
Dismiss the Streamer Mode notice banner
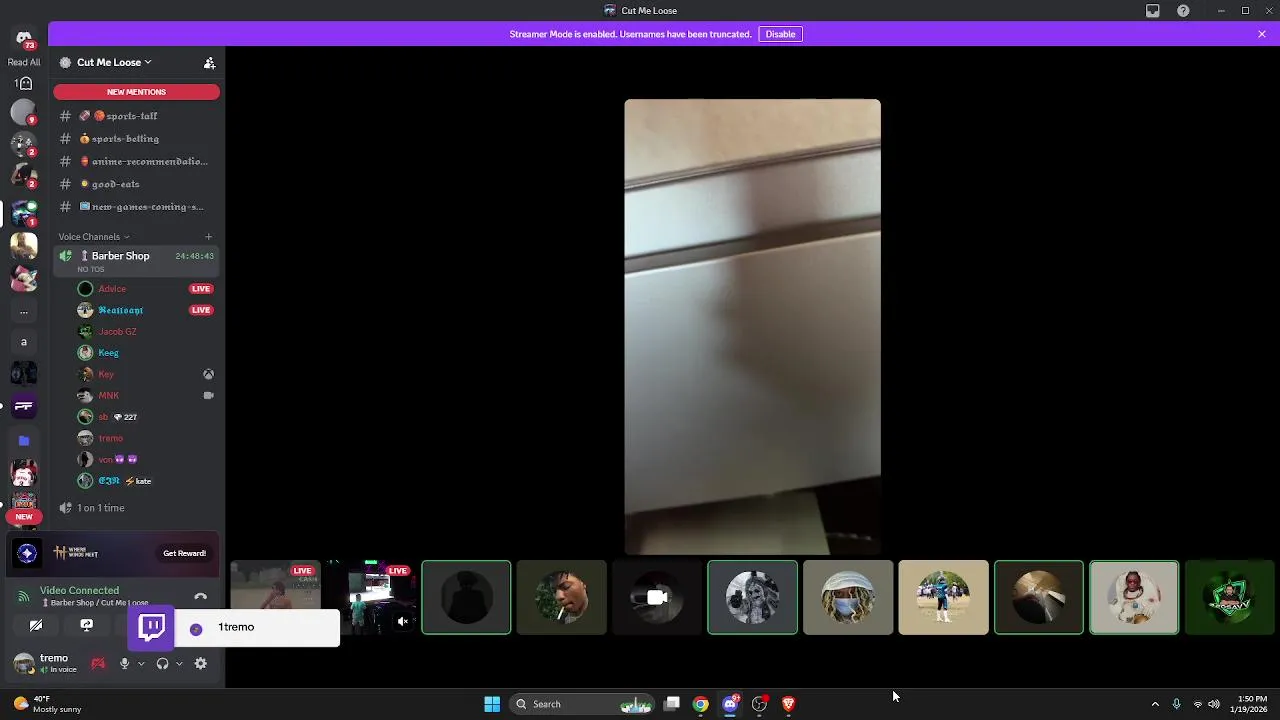(x=1262, y=34)
